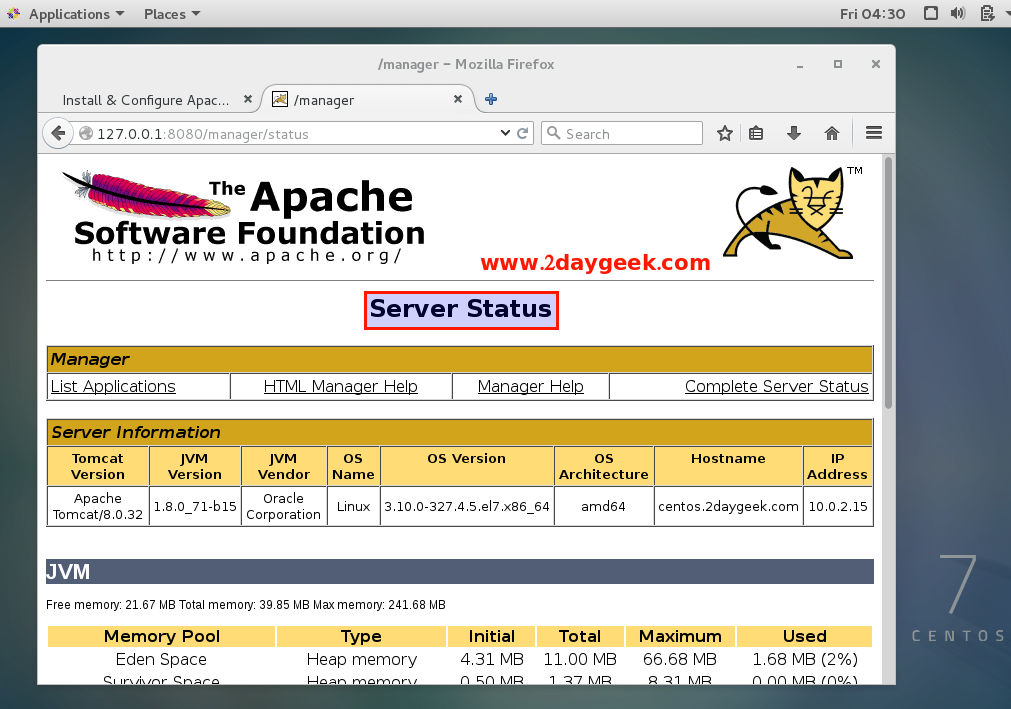This screenshot has width=1011, height=709.
Task: Click the Applications menu logo icon
Action: (14, 14)
